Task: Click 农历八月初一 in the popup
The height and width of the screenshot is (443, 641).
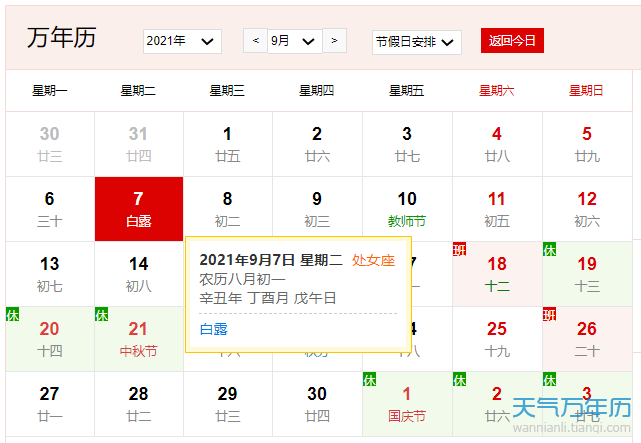Action: click(x=242, y=280)
